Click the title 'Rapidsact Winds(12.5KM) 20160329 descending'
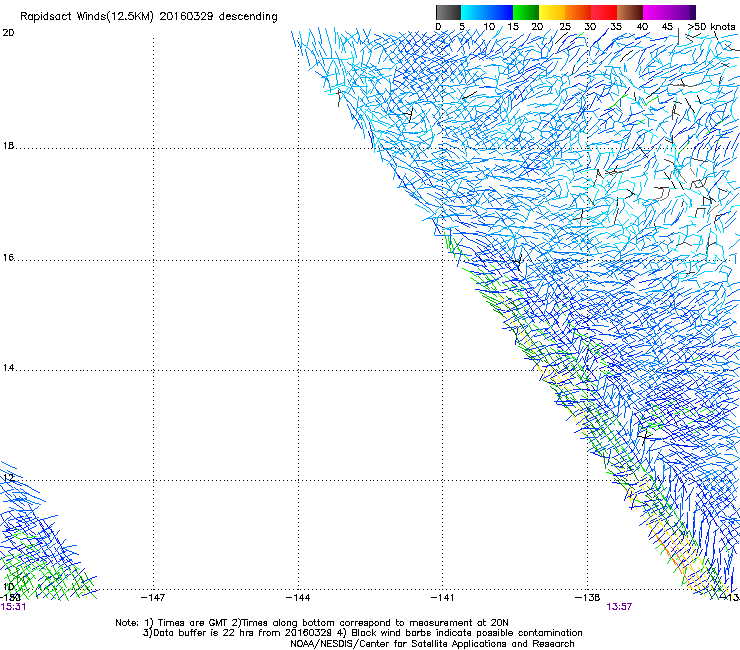 click(149, 17)
